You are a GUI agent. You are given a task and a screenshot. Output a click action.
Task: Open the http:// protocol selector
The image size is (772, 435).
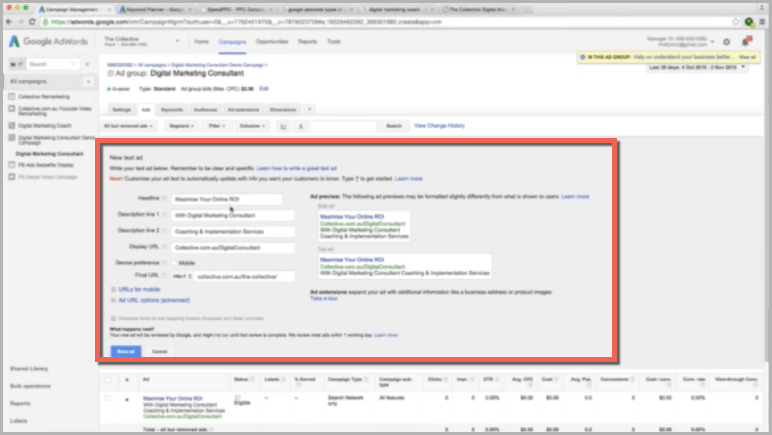point(182,277)
